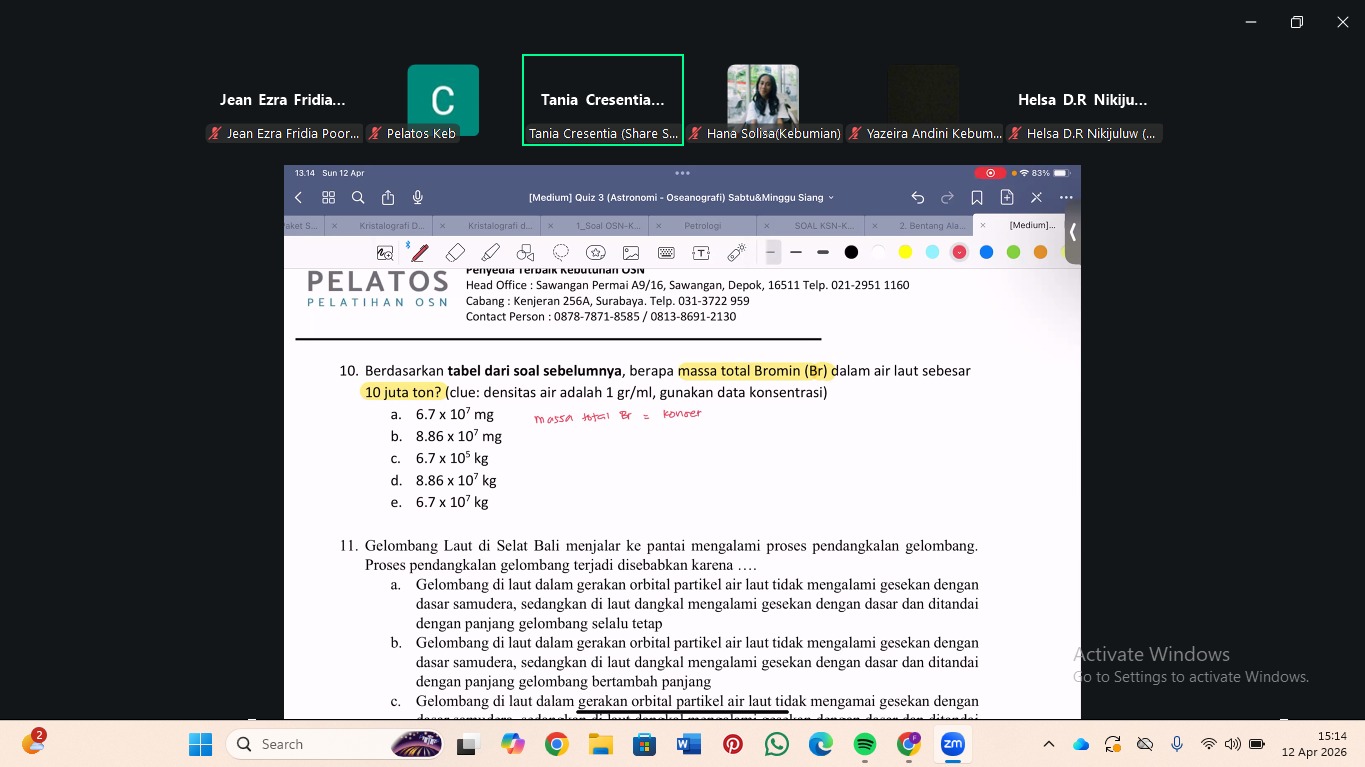Viewport: 1365px width, 767px height.
Task: Bookmark the current page
Action: coord(977,198)
